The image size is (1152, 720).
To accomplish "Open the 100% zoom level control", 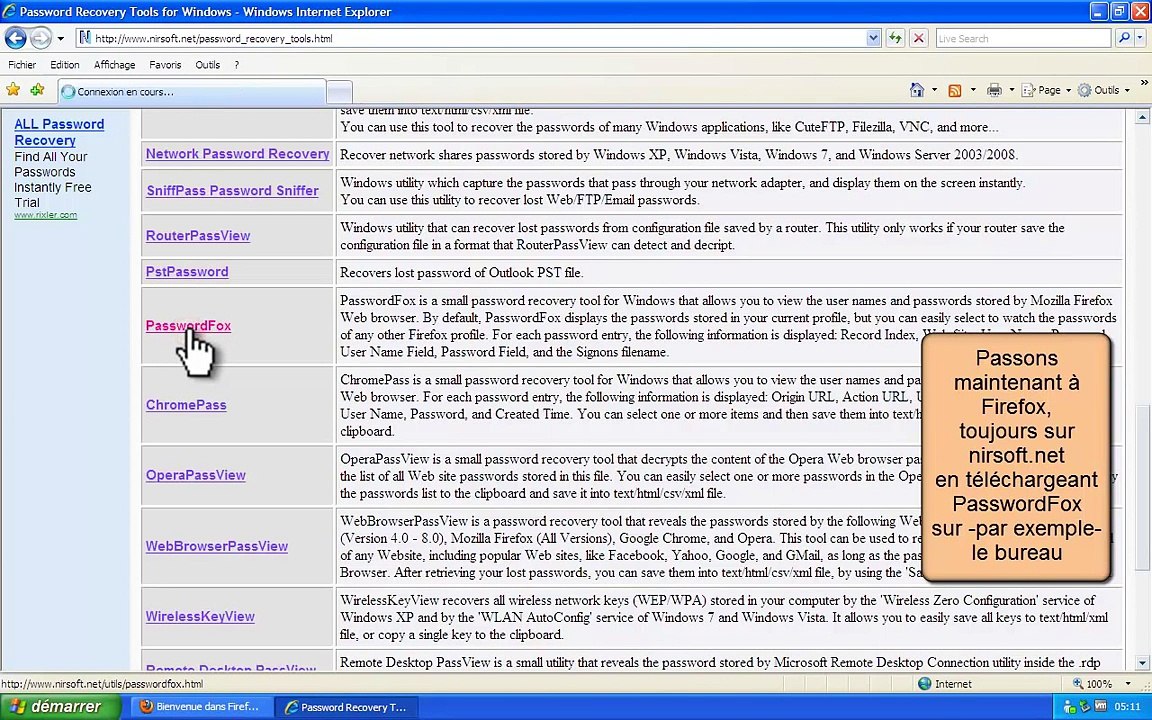I will (x=1101, y=684).
